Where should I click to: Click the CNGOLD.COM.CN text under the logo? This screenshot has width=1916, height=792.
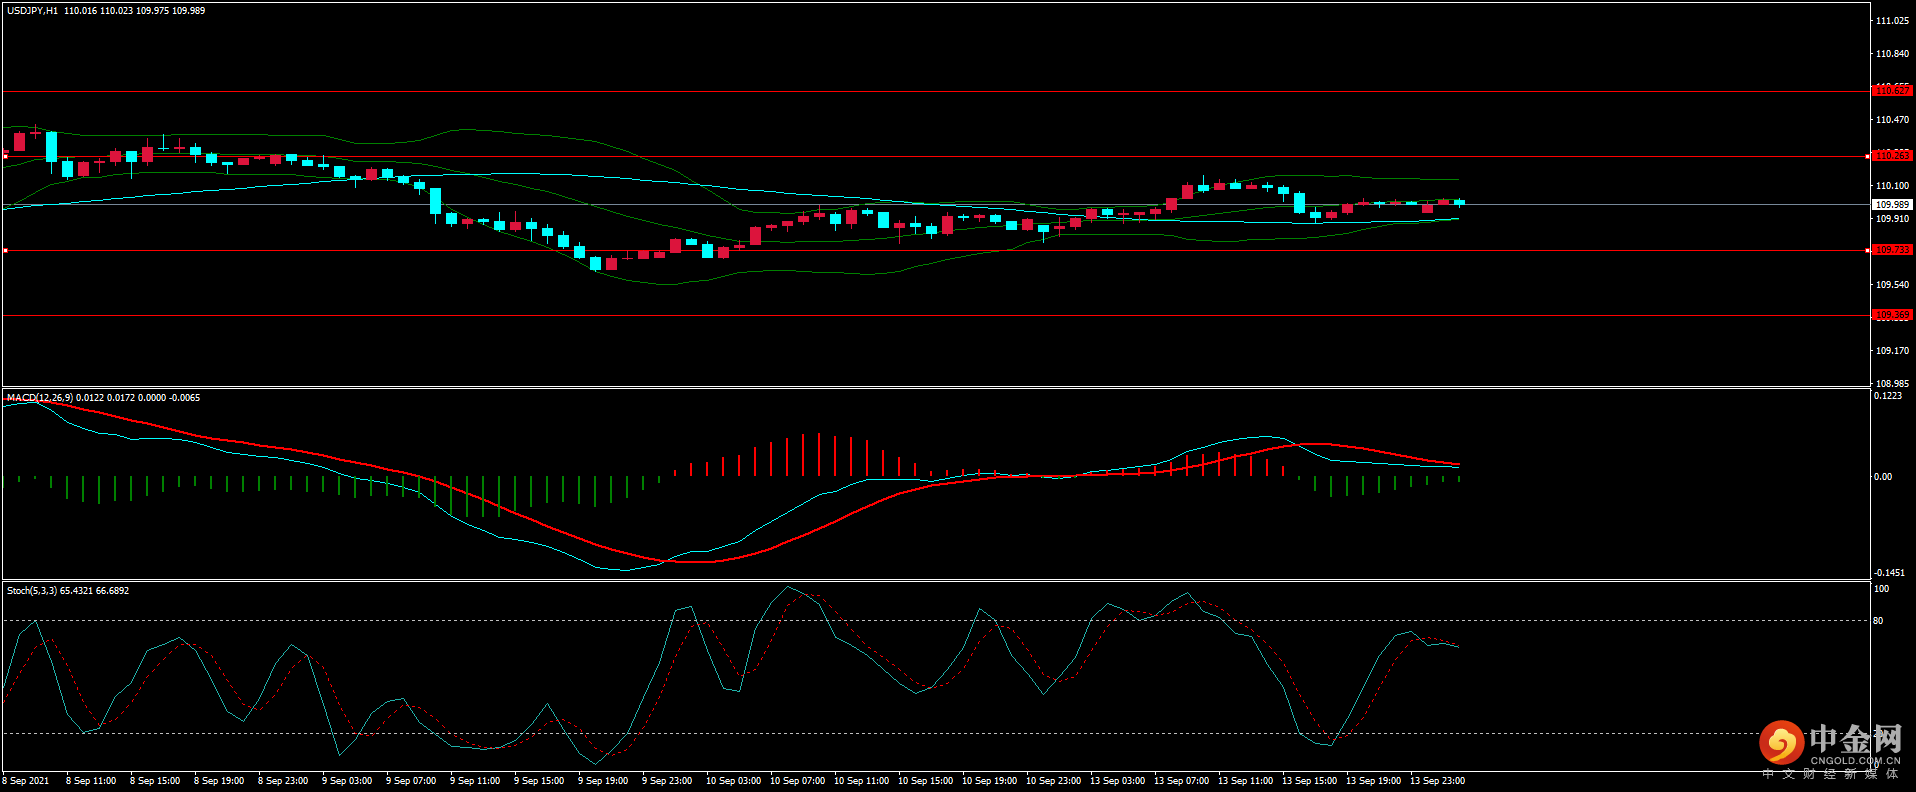(x=1855, y=761)
